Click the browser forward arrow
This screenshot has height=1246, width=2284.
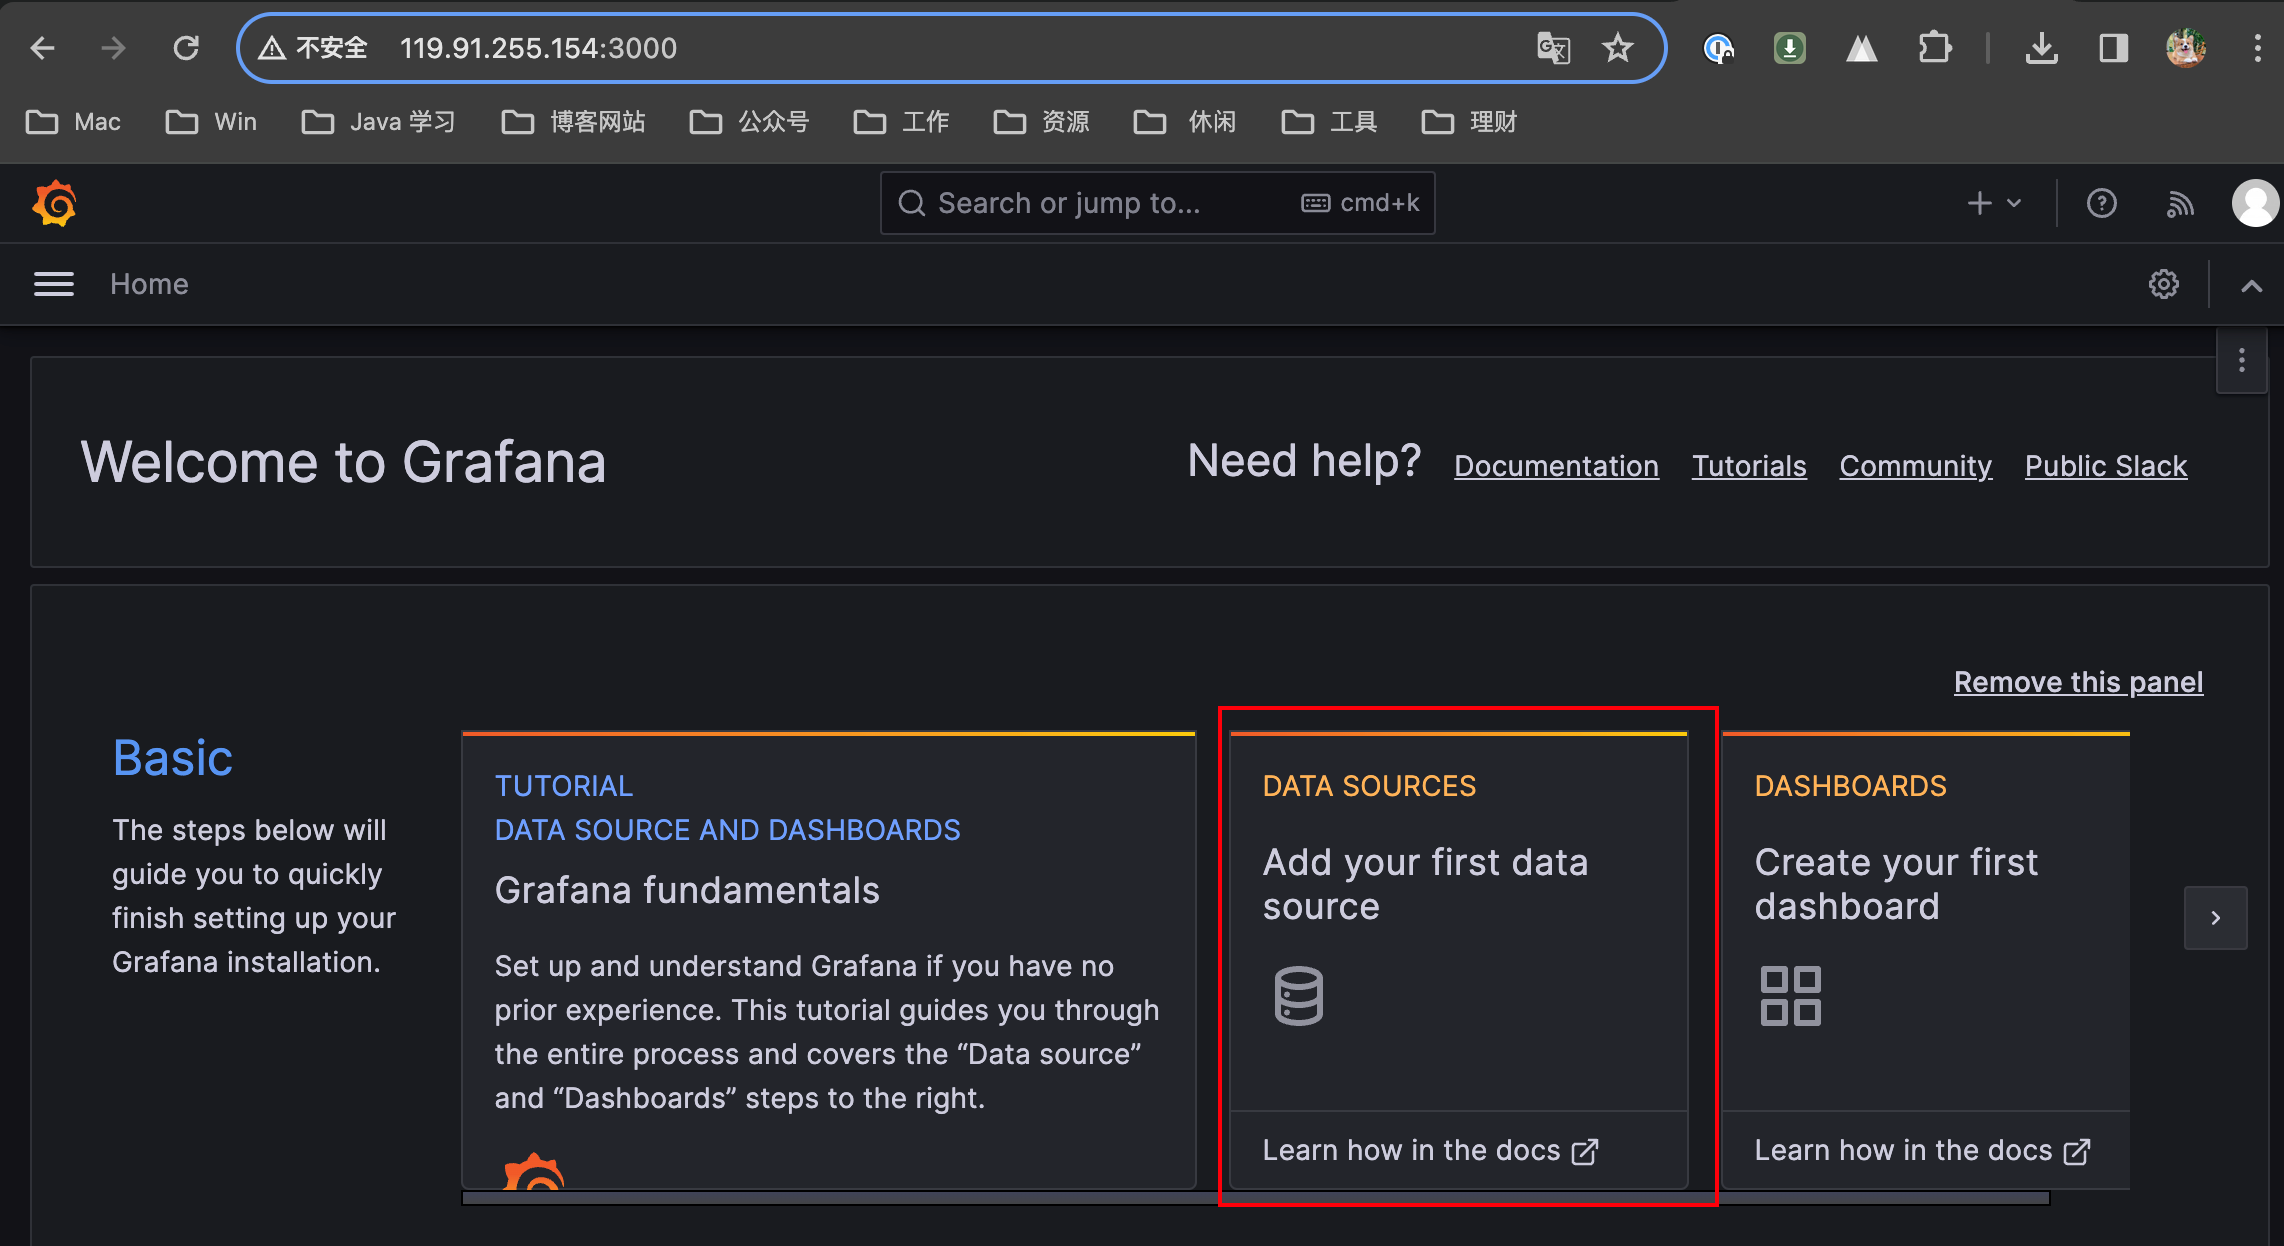coord(114,48)
